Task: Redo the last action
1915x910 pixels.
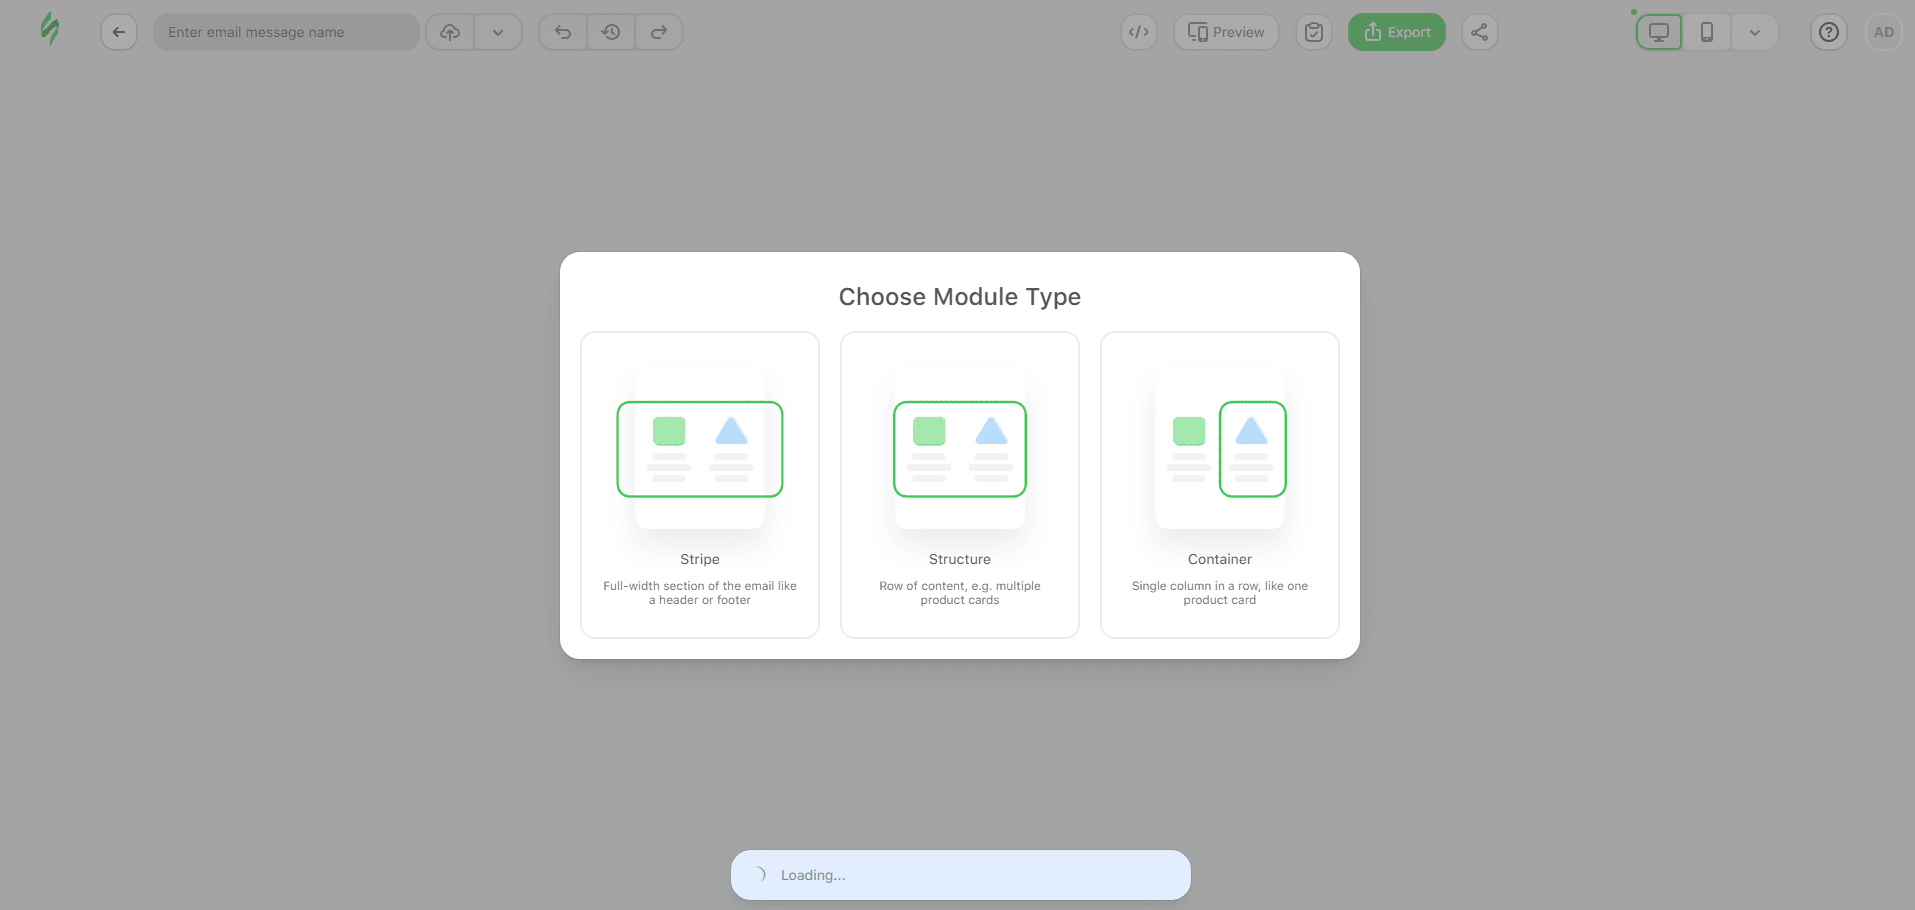Action: pyautogui.click(x=659, y=32)
